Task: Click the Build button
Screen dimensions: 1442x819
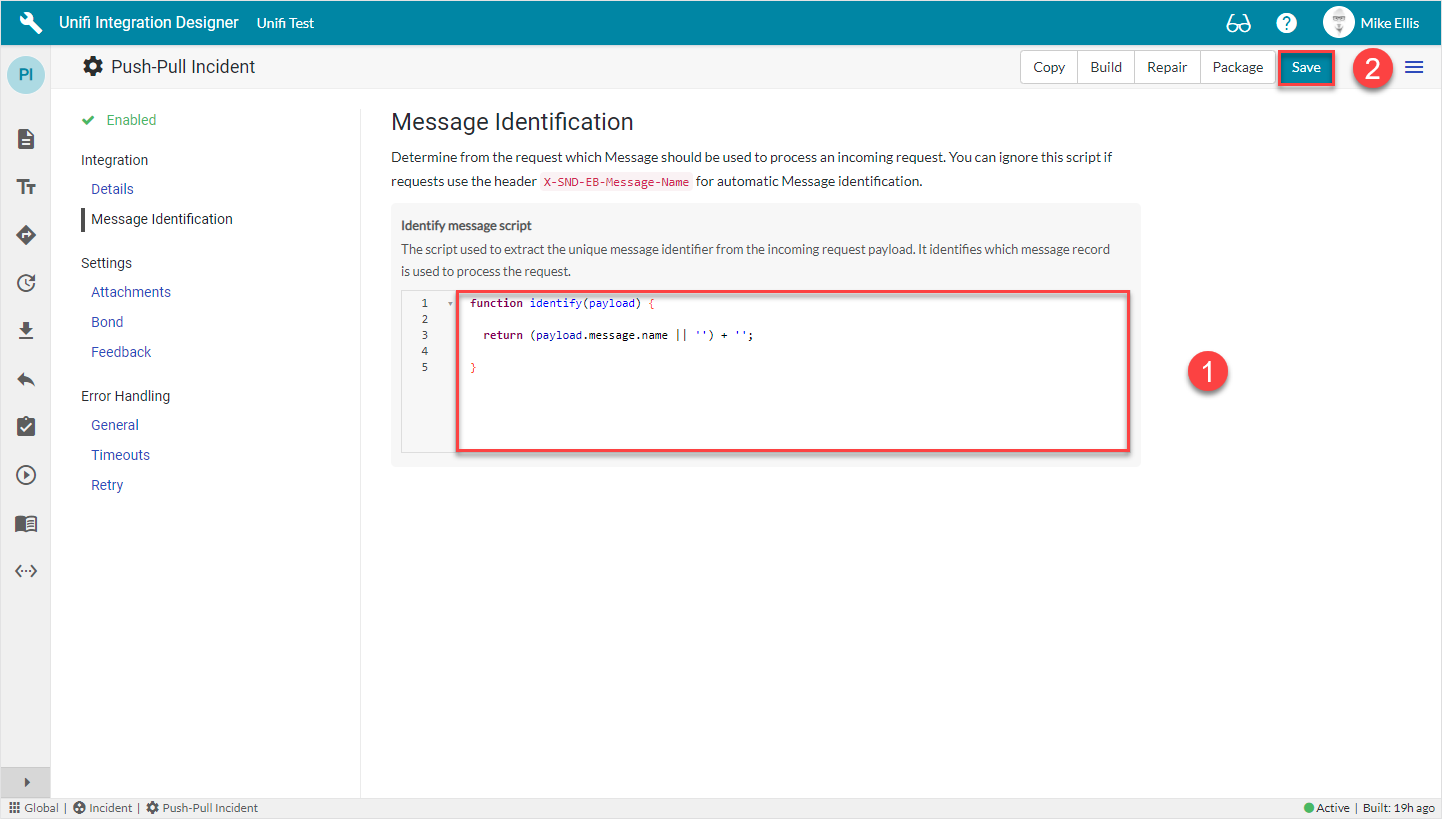Action: pyautogui.click(x=1105, y=67)
